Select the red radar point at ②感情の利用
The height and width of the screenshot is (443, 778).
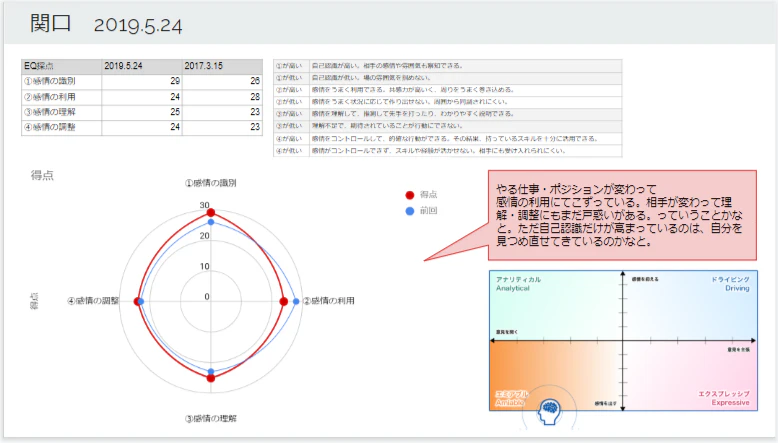283,301
